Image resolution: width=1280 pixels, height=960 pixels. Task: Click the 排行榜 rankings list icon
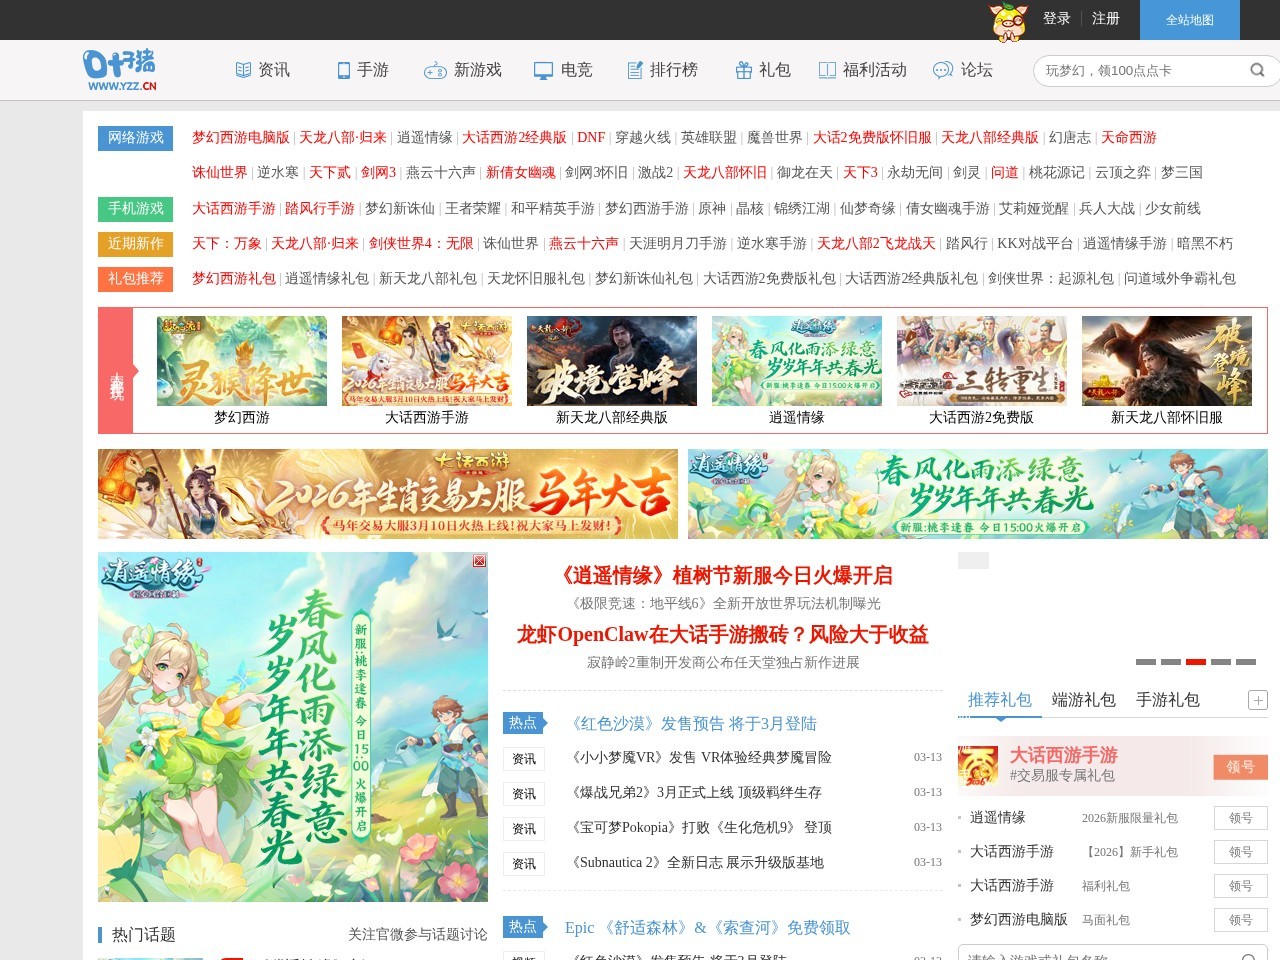pos(634,69)
